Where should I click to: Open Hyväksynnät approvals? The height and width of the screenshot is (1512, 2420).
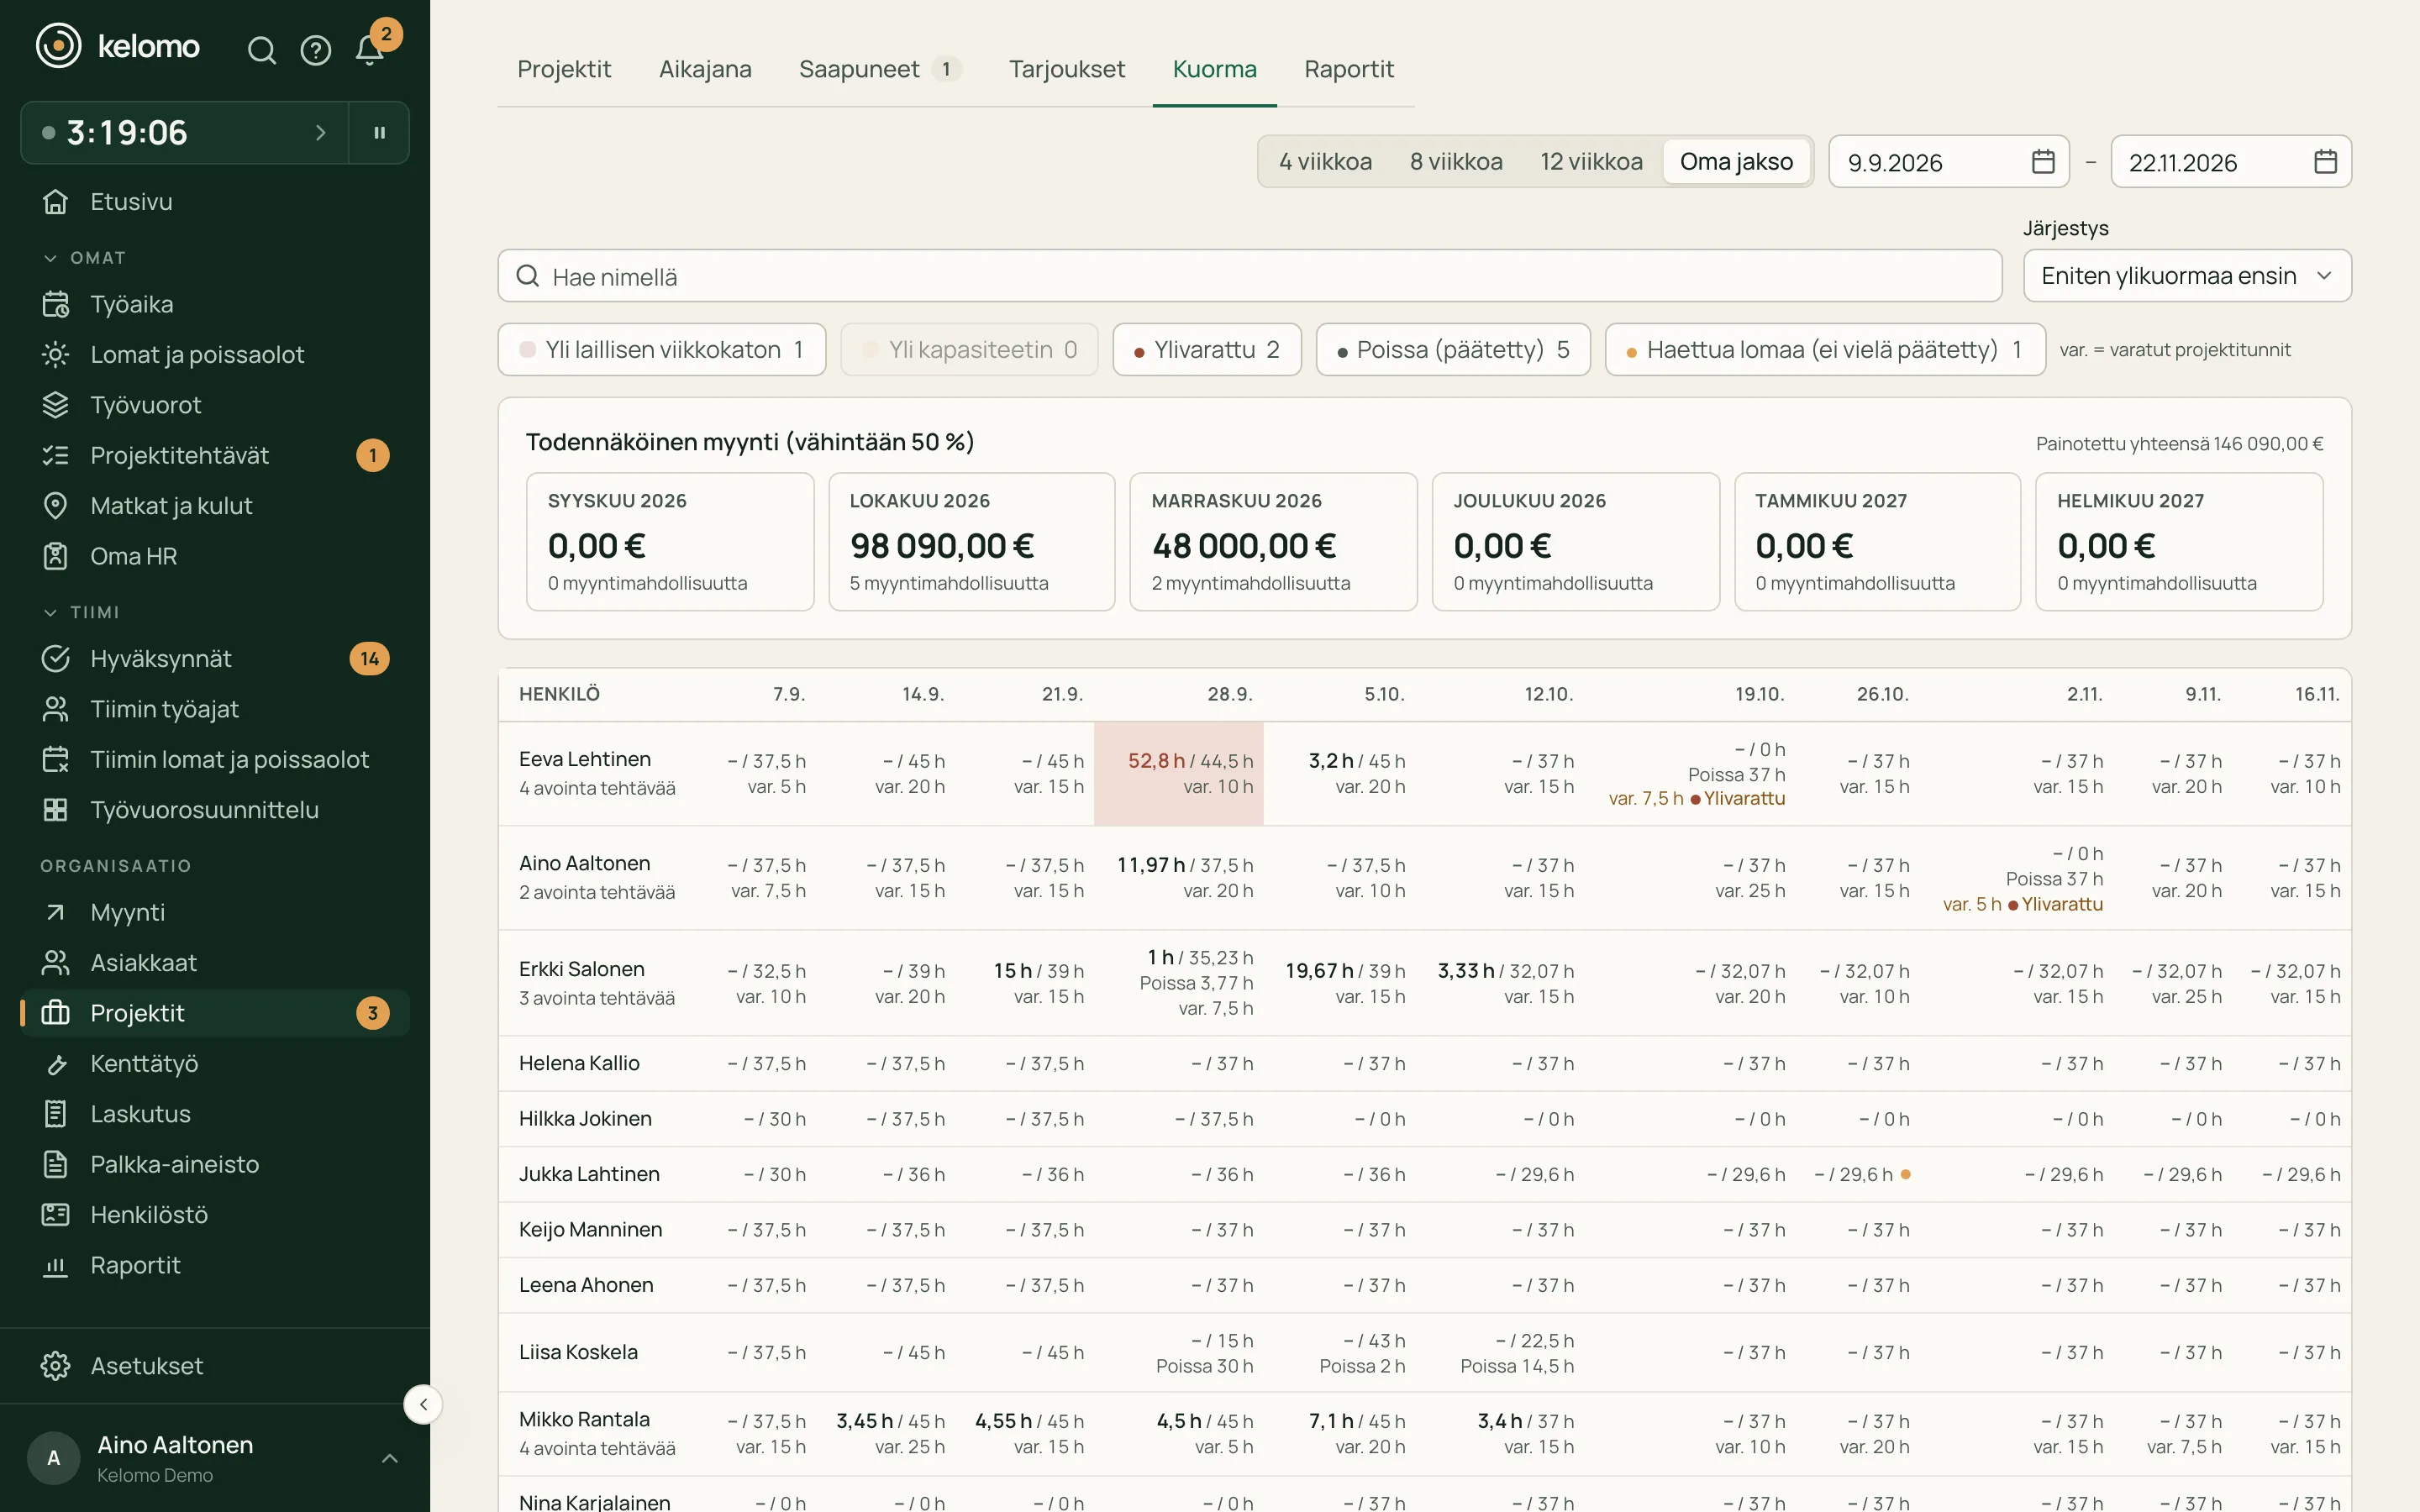(x=215, y=658)
